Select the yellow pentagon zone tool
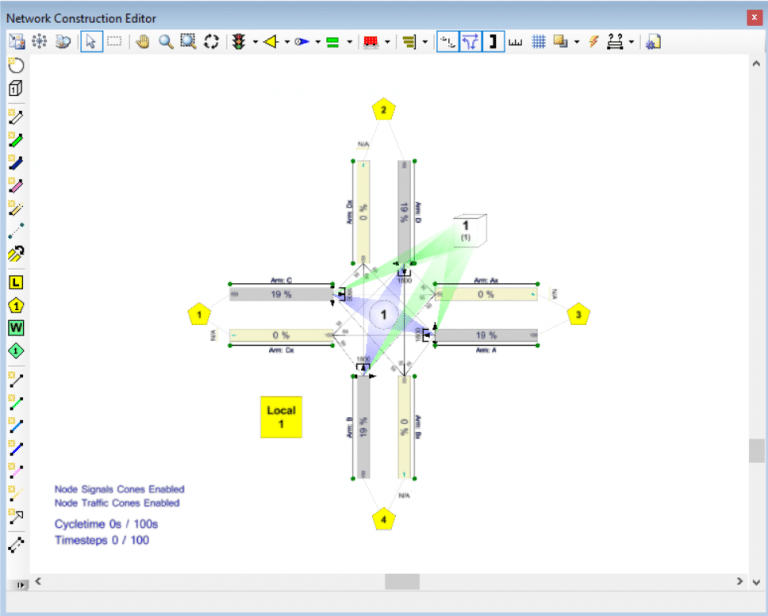 click(16, 305)
